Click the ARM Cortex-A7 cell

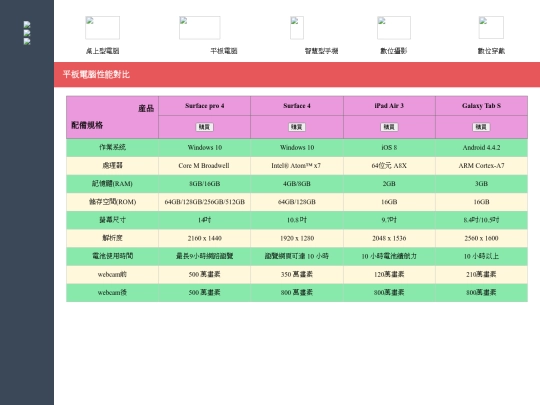click(481, 166)
